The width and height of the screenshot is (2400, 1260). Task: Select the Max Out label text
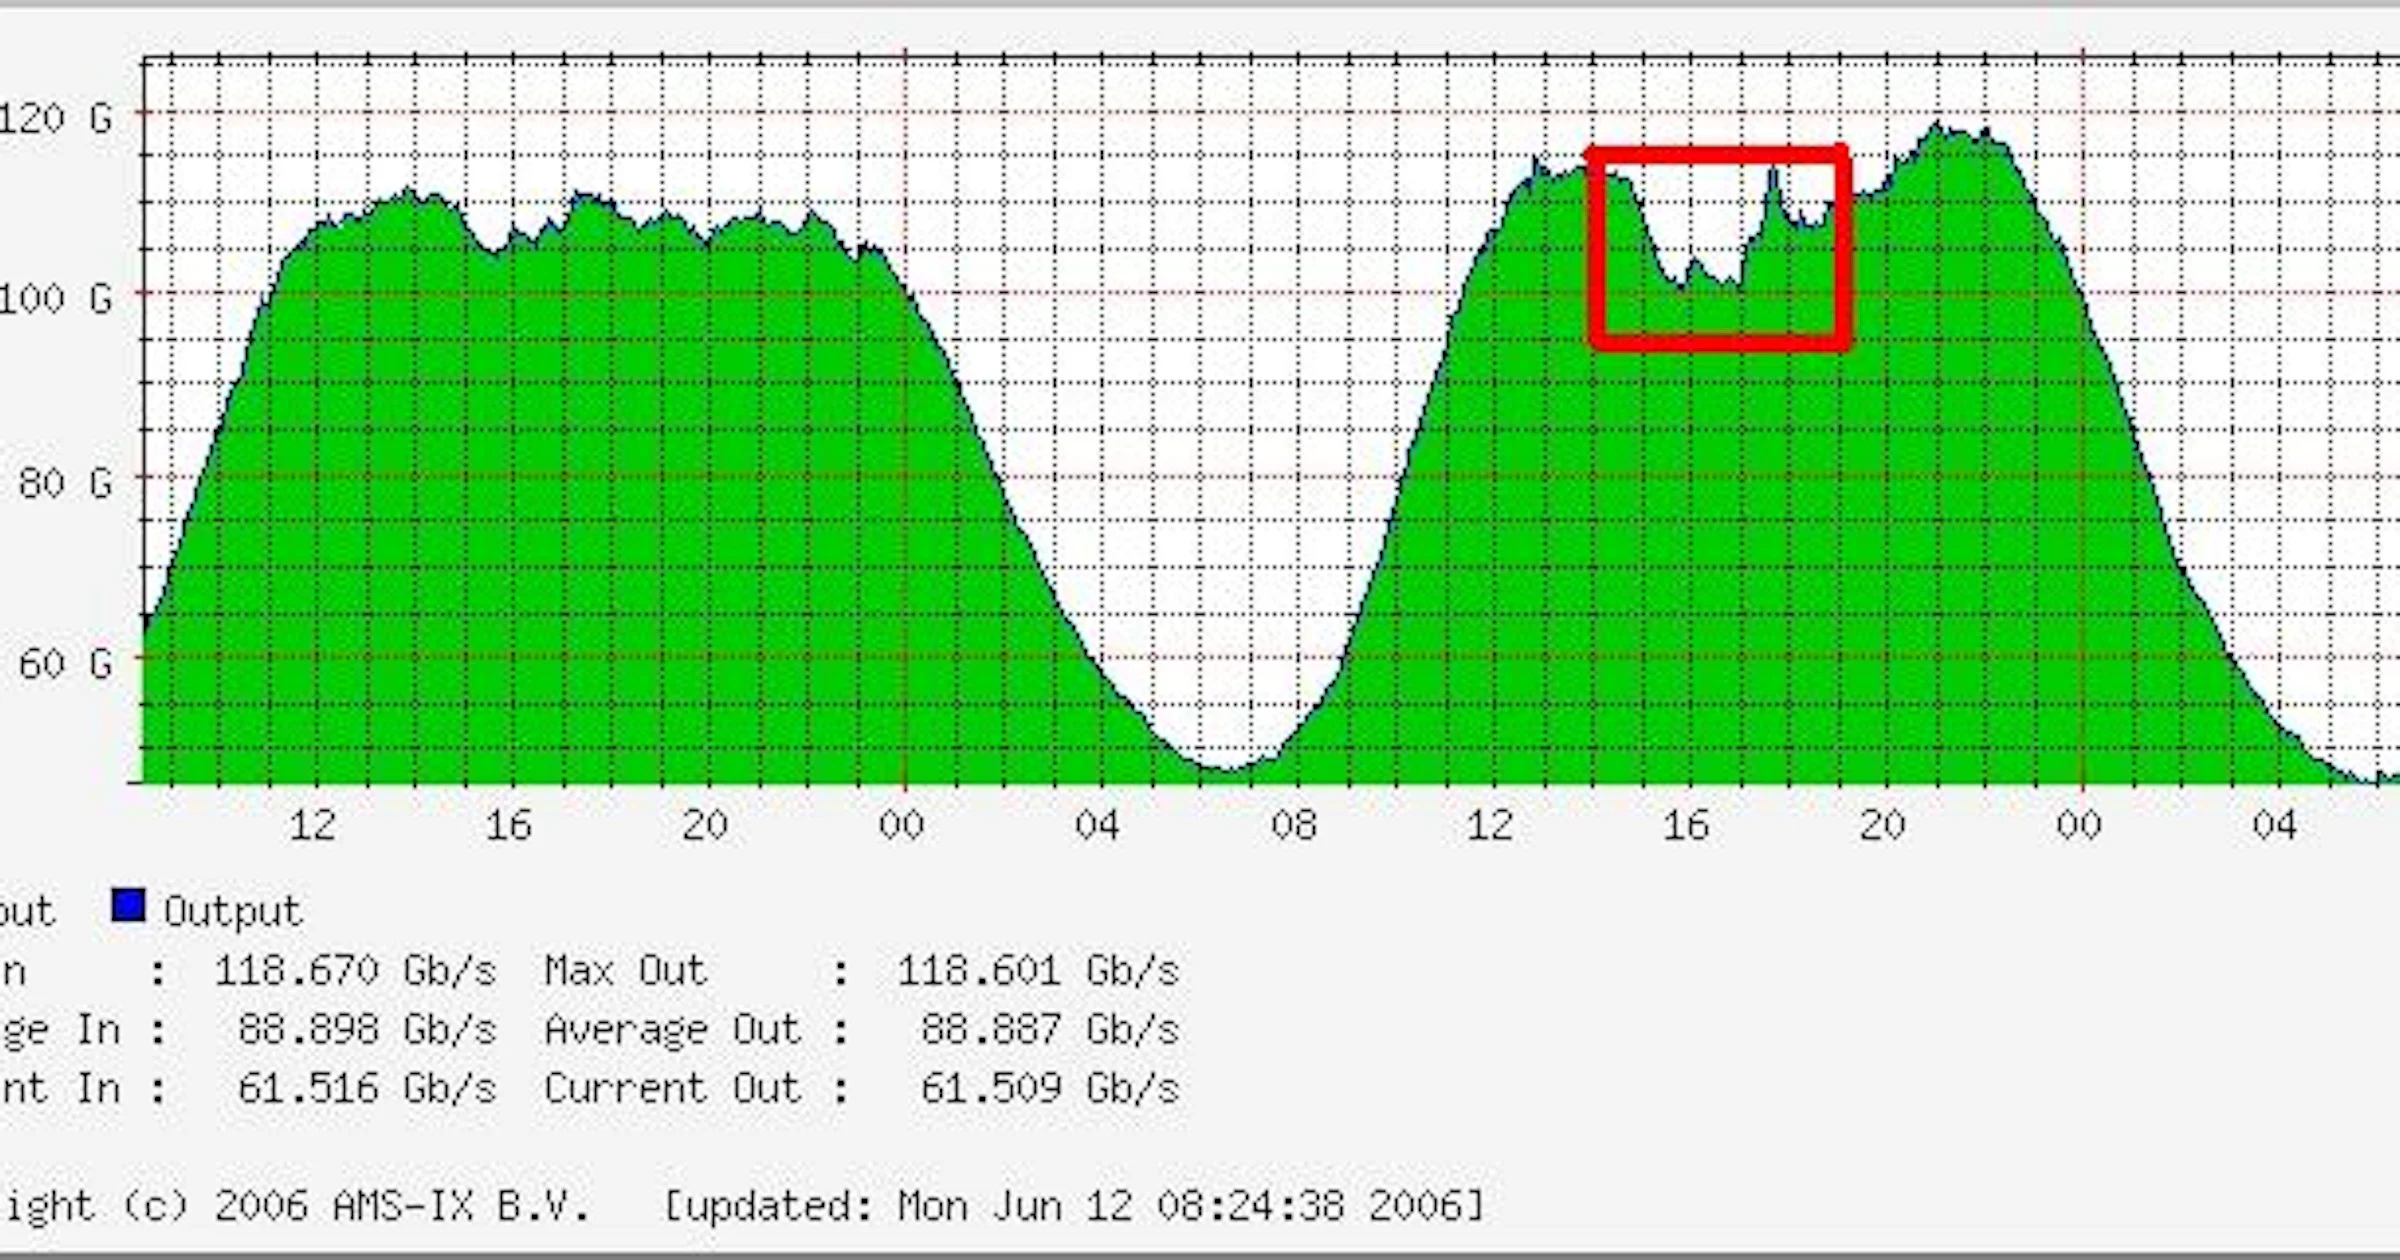(625, 971)
